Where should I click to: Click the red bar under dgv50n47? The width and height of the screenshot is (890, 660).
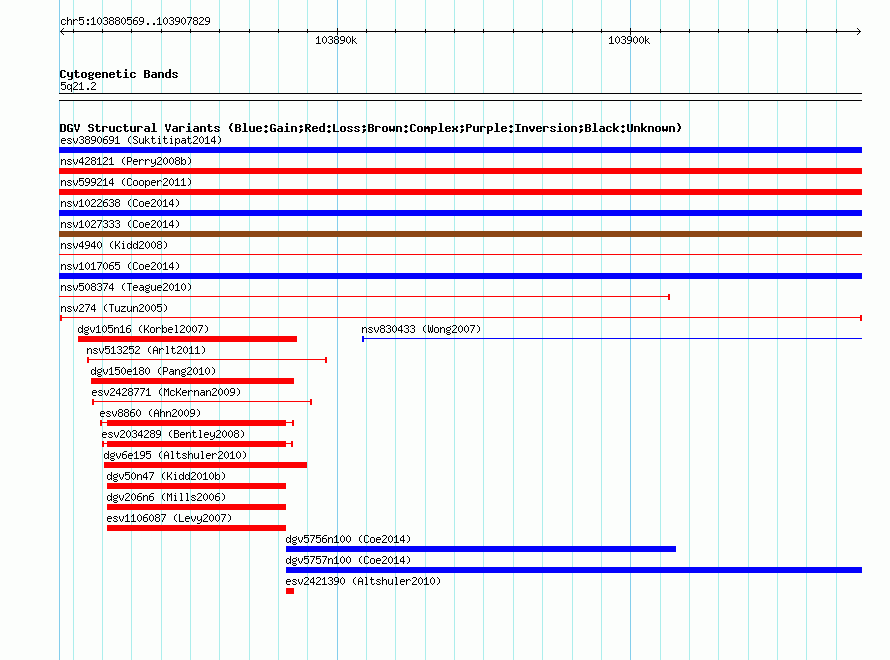point(196,486)
